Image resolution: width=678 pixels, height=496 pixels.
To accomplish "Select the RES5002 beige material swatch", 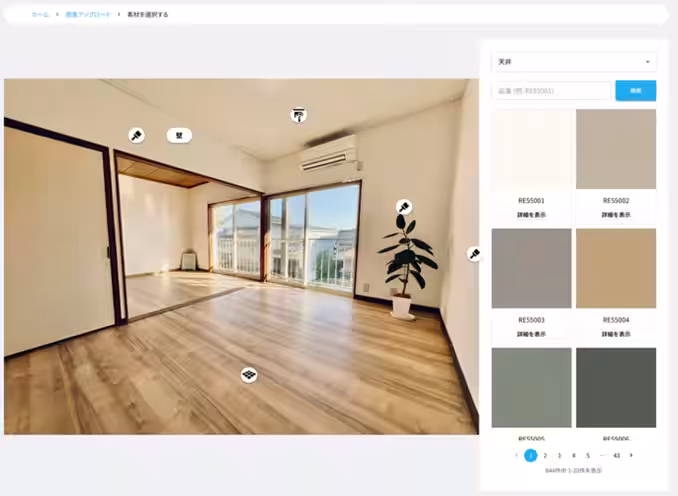I will pyautogui.click(x=616, y=149).
